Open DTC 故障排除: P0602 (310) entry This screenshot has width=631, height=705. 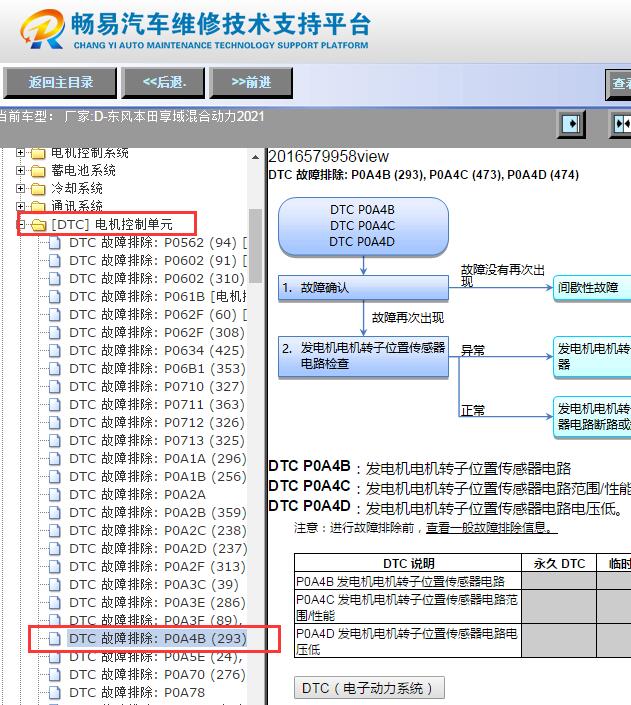[157, 279]
